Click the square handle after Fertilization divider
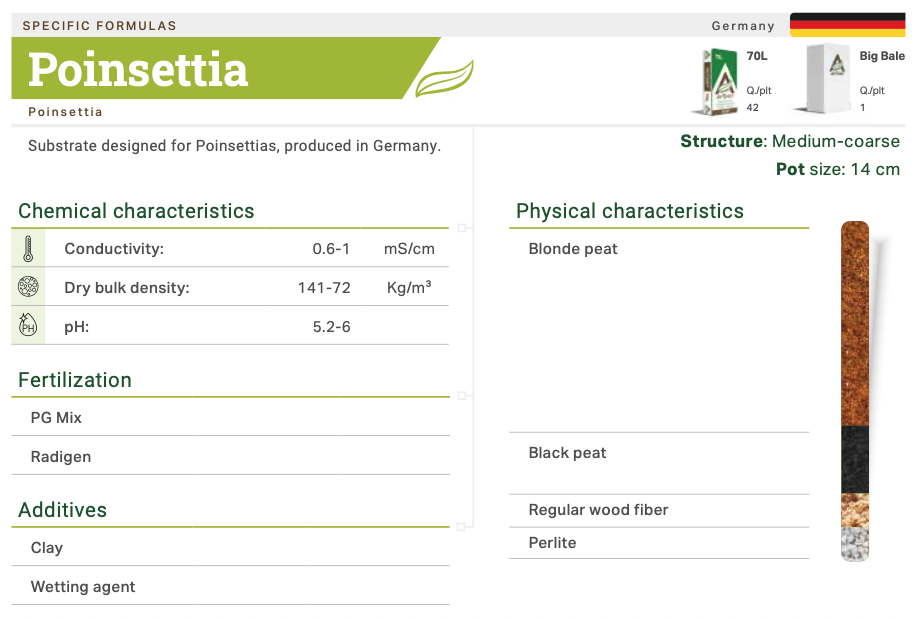Image resolution: width=919 pixels, height=619 pixels. point(462,396)
